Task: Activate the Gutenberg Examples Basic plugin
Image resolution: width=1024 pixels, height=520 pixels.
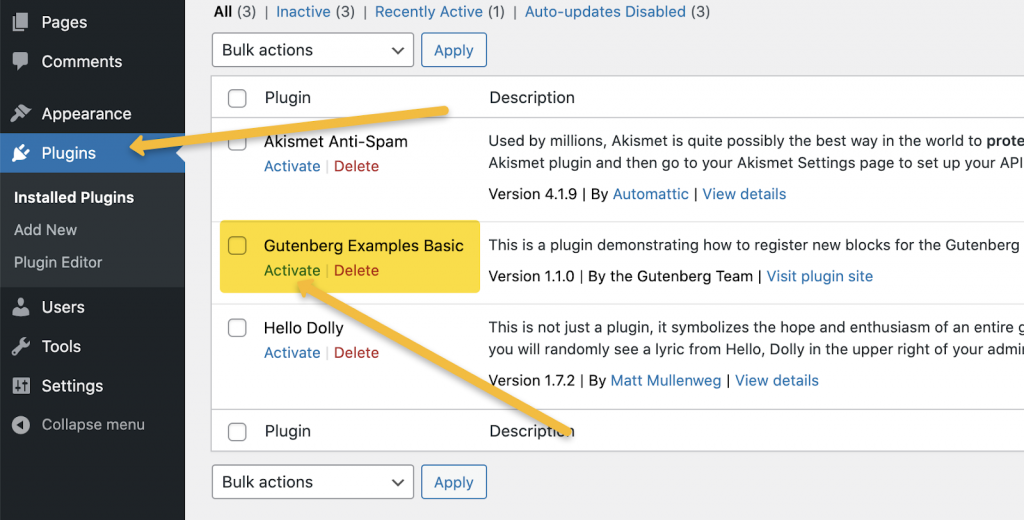Action: (292, 271)
